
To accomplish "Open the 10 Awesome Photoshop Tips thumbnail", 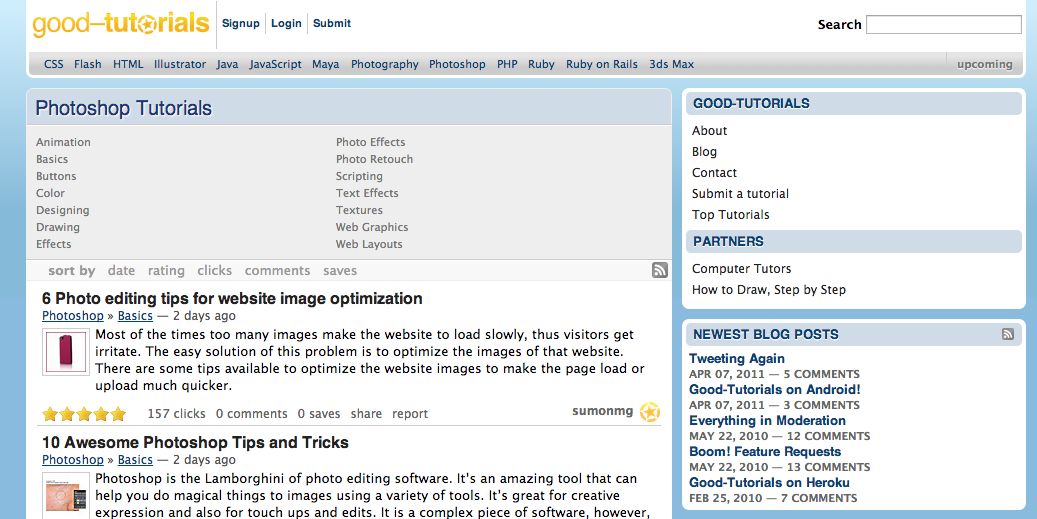I will tap(65, 495).
